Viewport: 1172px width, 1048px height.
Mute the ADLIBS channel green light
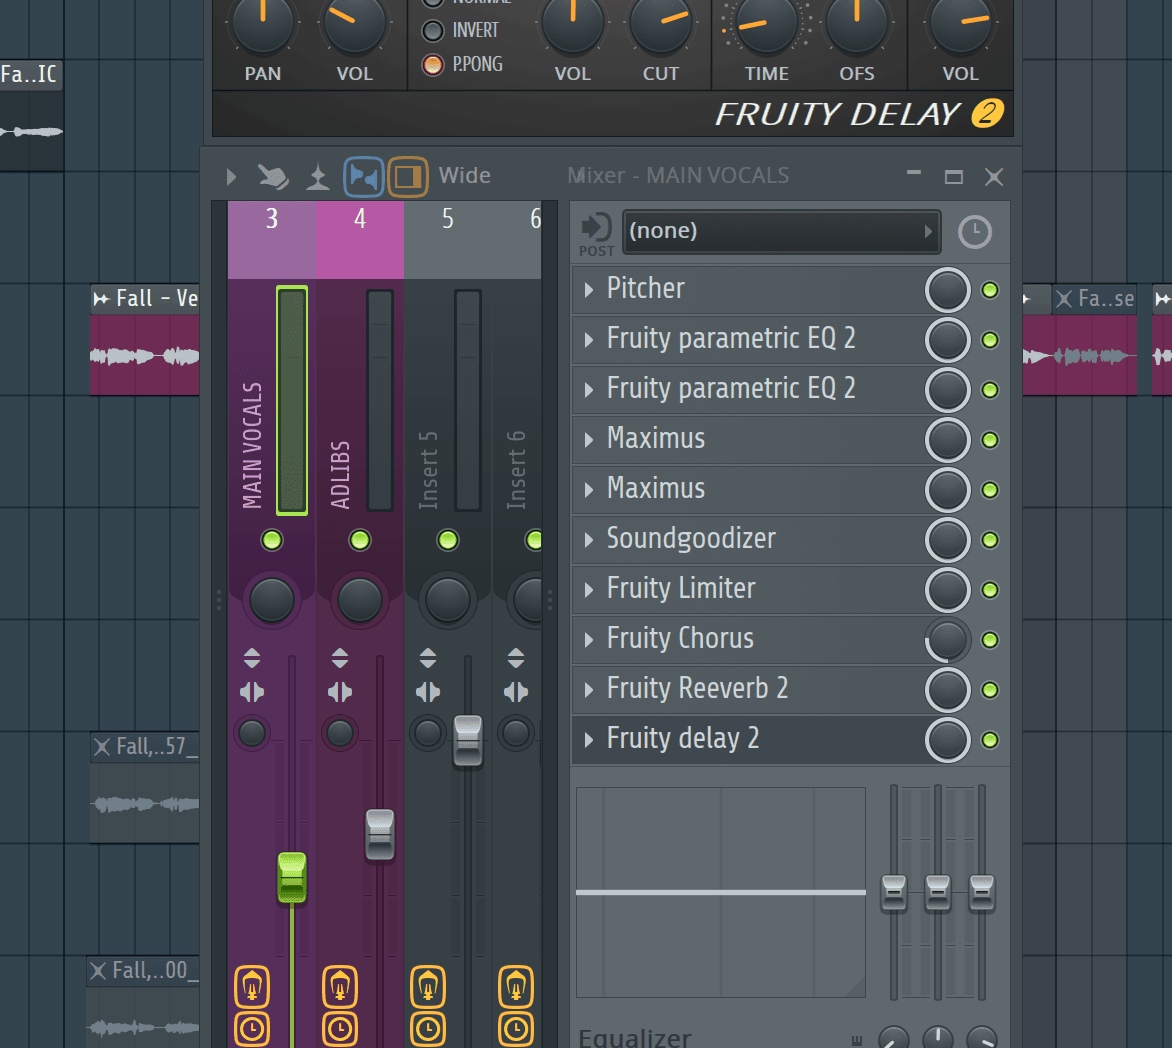click(x=360, y=540)
